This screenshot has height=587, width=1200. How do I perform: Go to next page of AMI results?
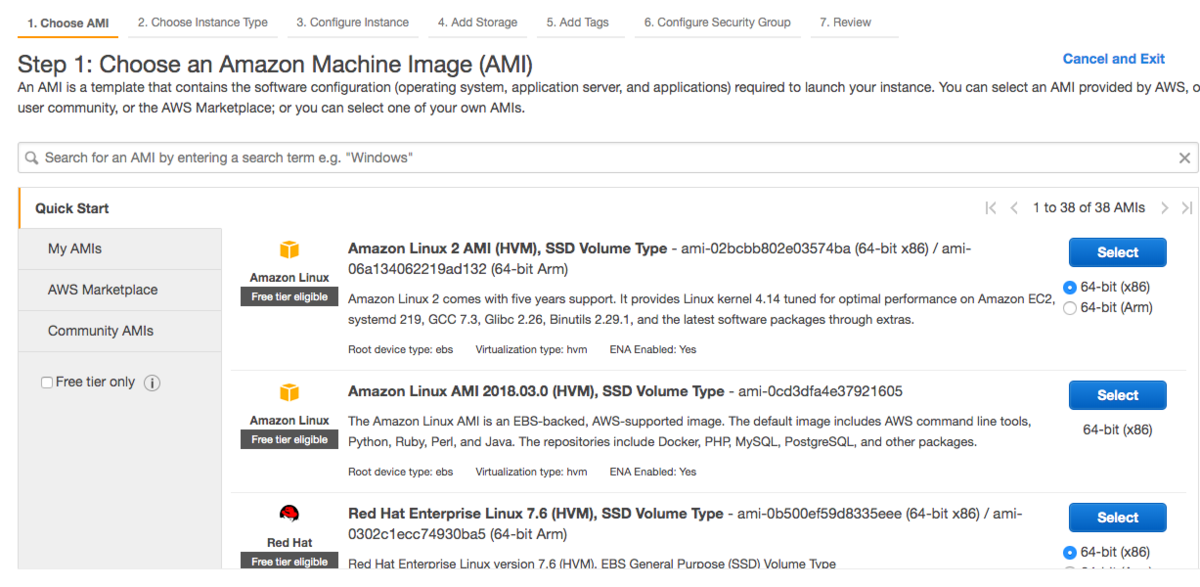(1164, 208)
